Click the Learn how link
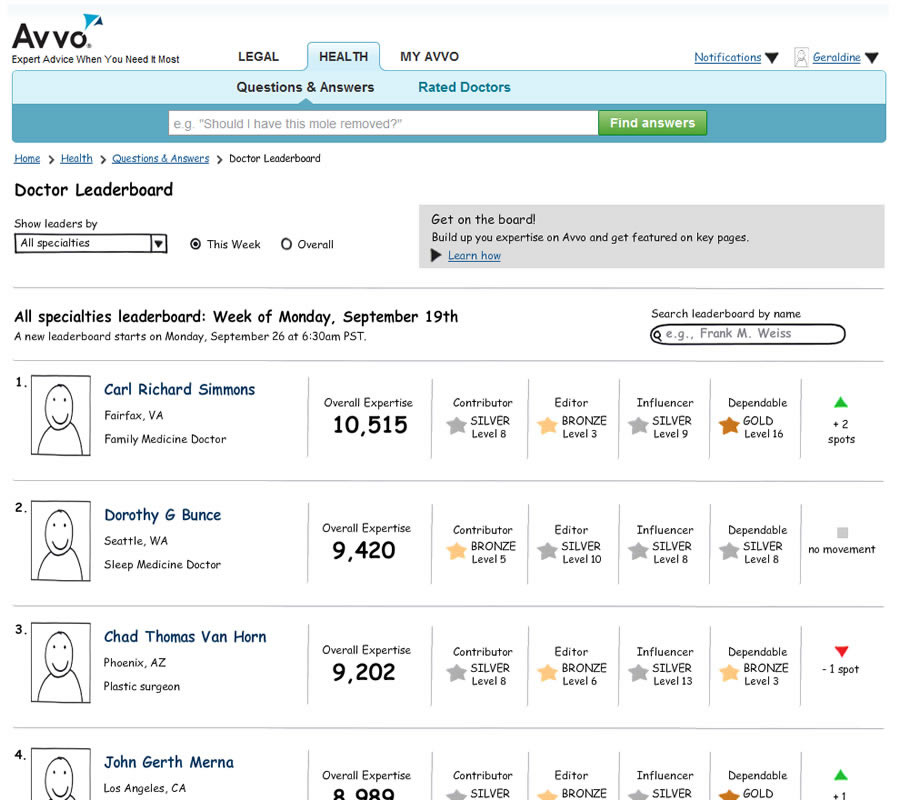The width and height of the screenshot is (900, 800). click(474, 256)
